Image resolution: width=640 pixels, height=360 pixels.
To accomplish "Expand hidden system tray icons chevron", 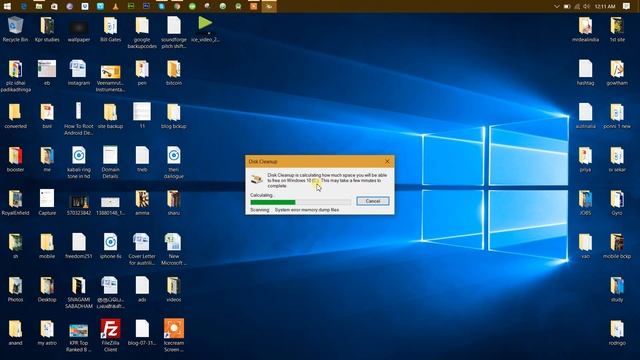I will click(x=556, y=7).
